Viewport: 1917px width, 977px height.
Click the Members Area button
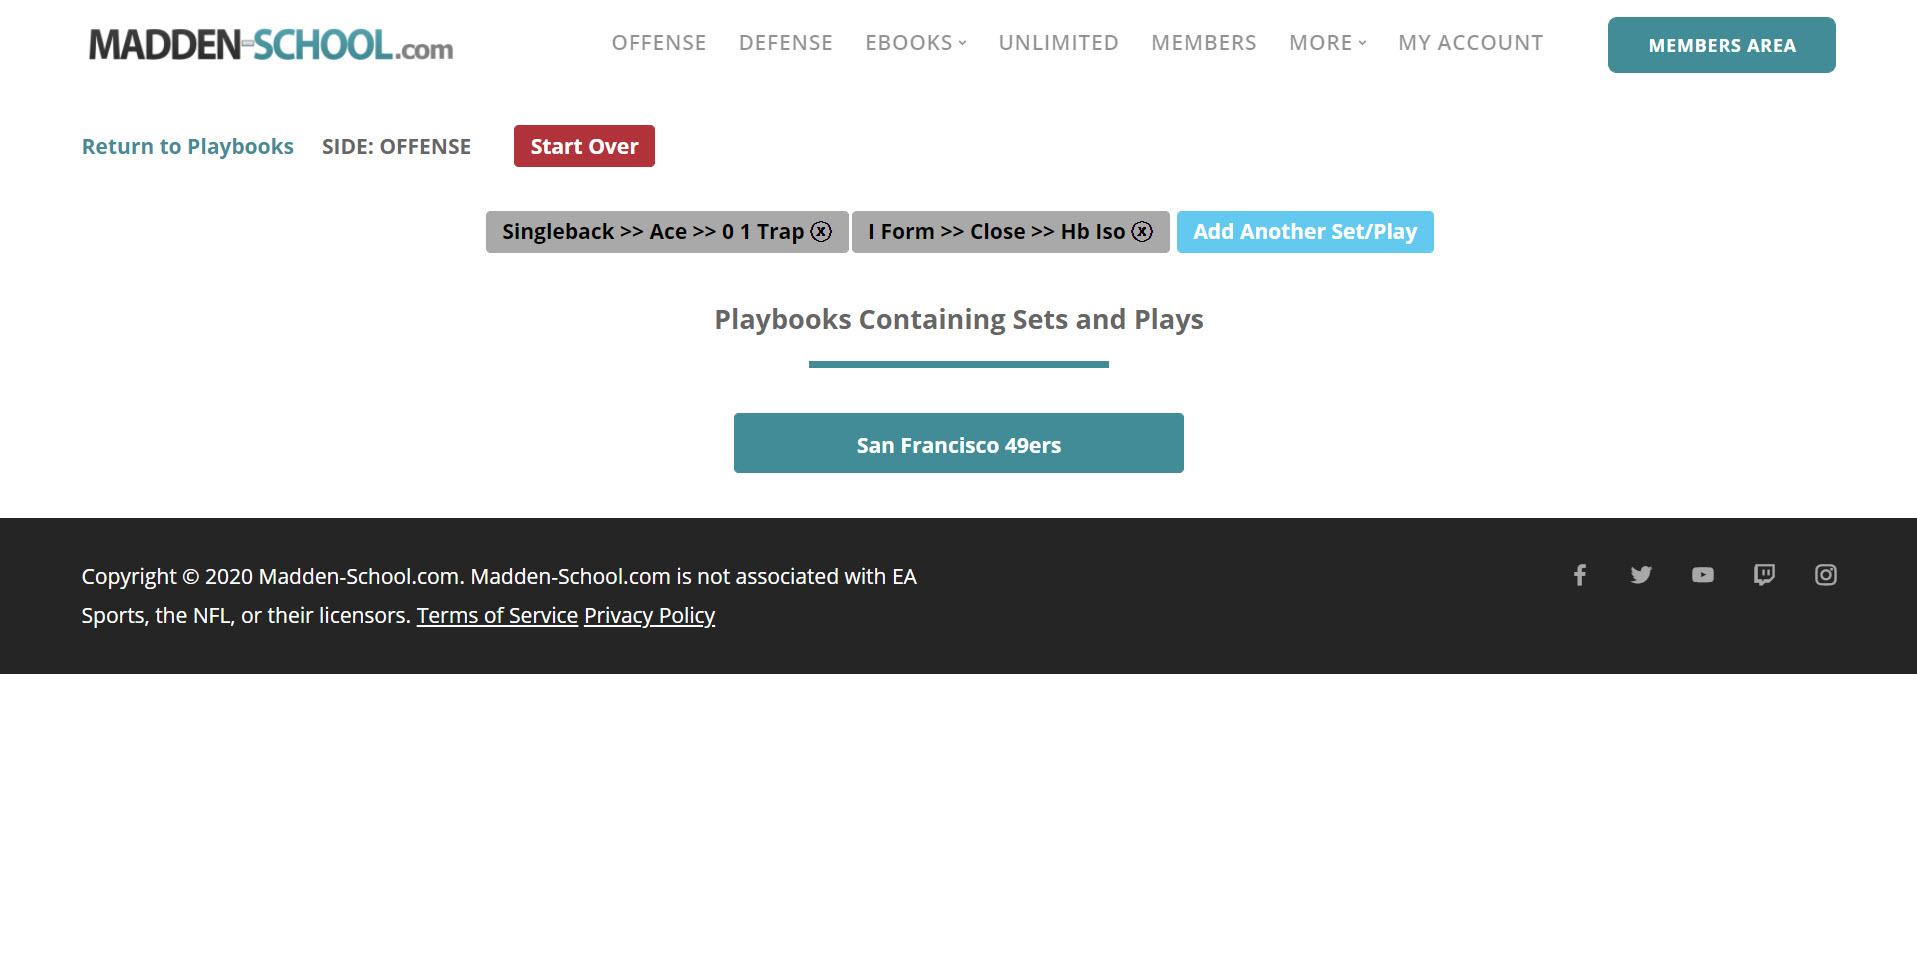coord(1722,45)
